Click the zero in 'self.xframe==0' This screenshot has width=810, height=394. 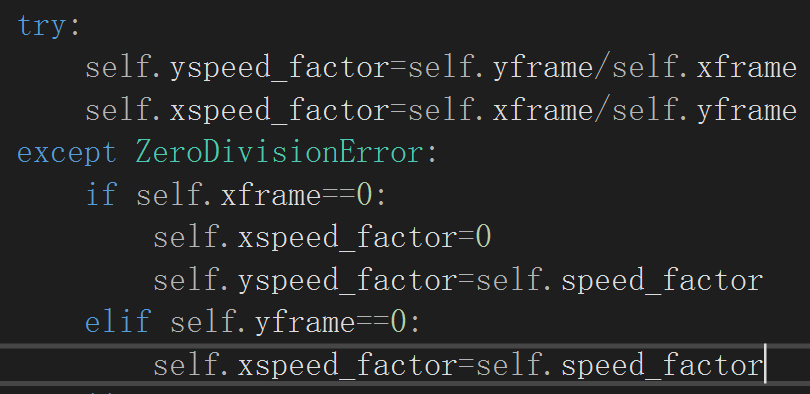pos(364,195)
